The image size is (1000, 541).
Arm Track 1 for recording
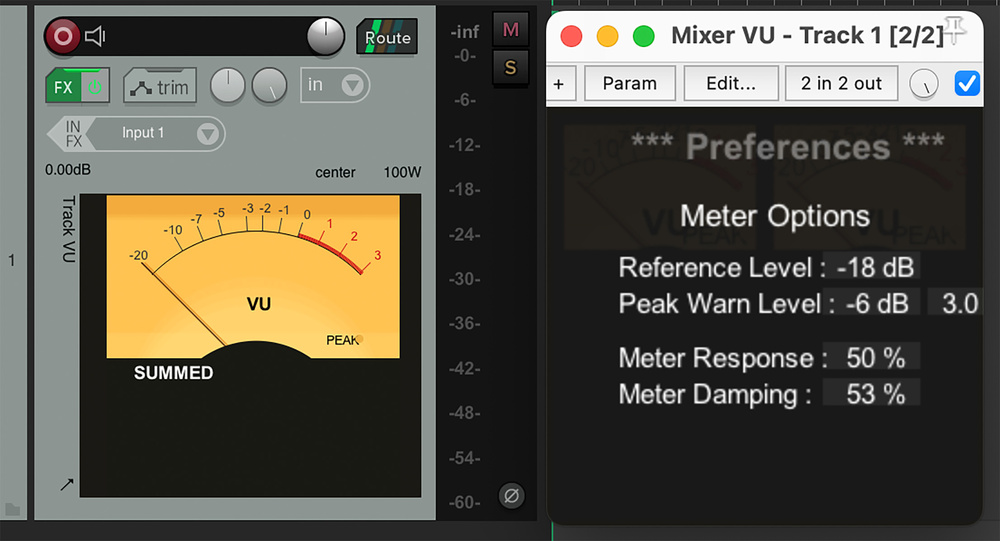(x=63, y=37)
